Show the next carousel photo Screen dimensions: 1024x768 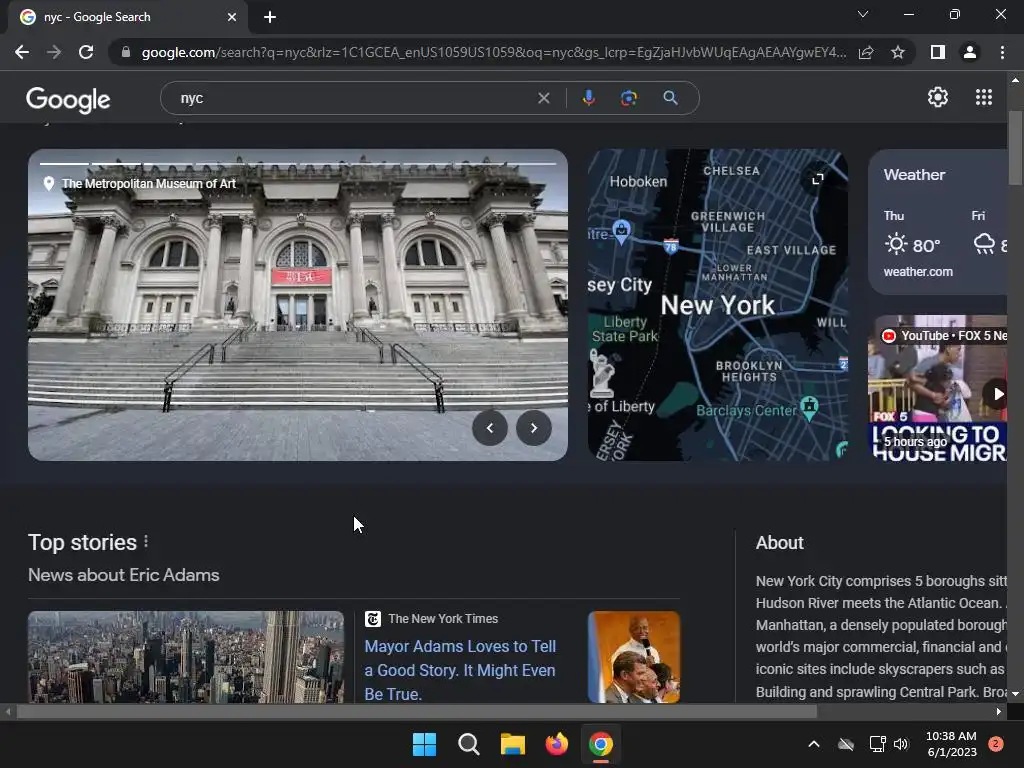click(x=534, y=428)
